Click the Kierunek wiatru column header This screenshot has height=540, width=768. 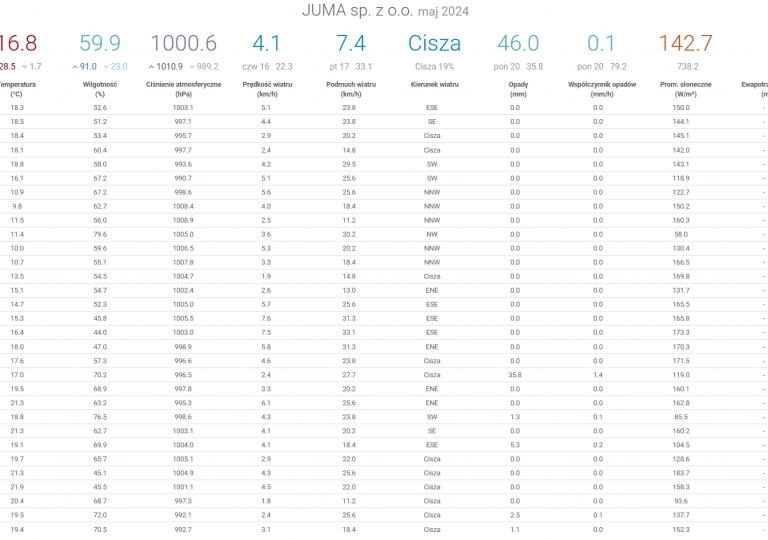(x=434, y=85)
